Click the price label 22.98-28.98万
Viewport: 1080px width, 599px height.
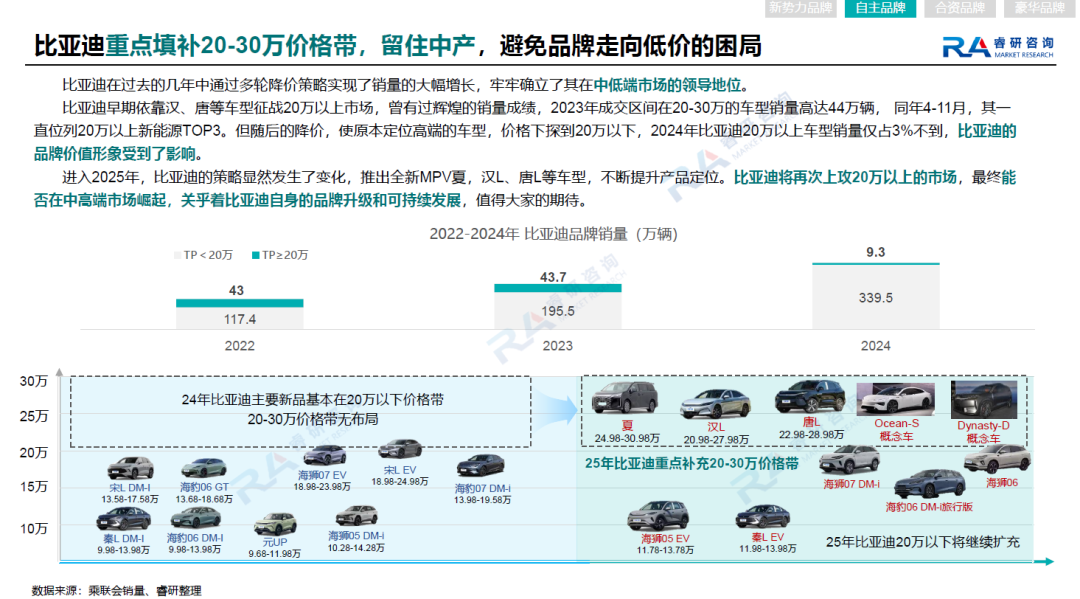click(x=811, y=434)
